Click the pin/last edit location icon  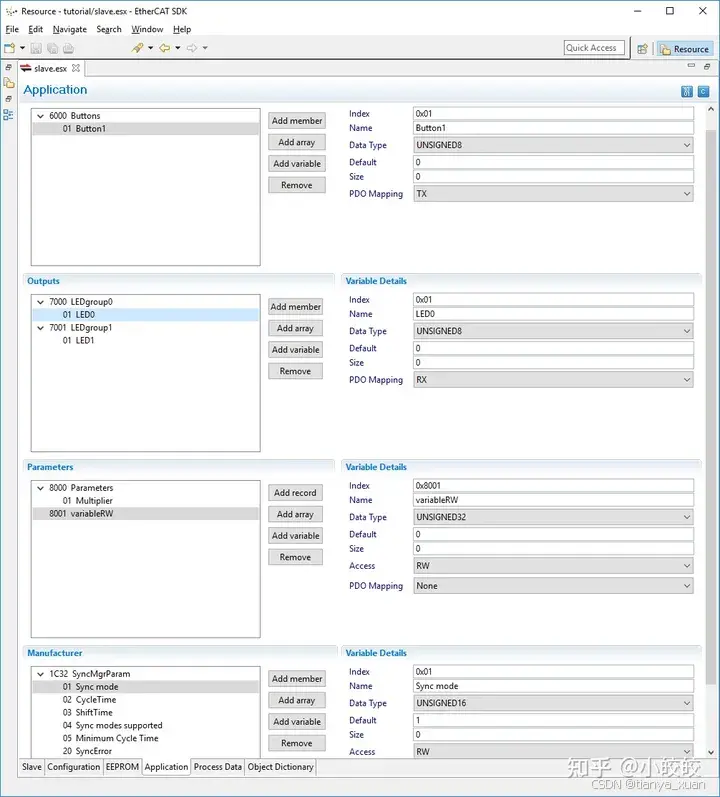[x=137, y=48]
